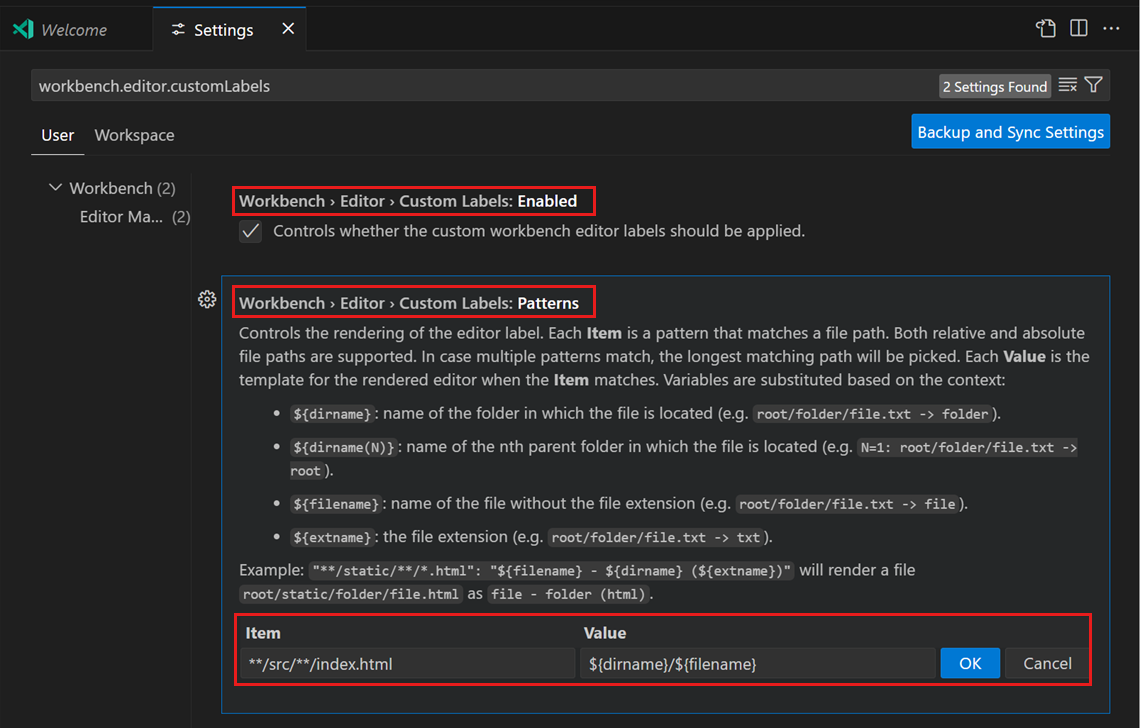Open the settings filter funnel
The image size is (1140, 728).
point(1093,85)
